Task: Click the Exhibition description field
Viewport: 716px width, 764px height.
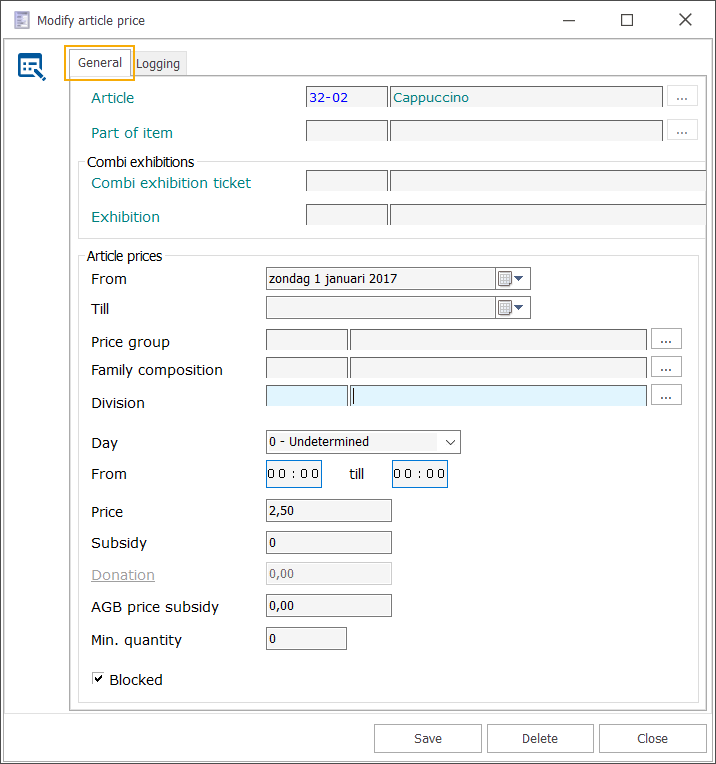Action: coord(548,215)
